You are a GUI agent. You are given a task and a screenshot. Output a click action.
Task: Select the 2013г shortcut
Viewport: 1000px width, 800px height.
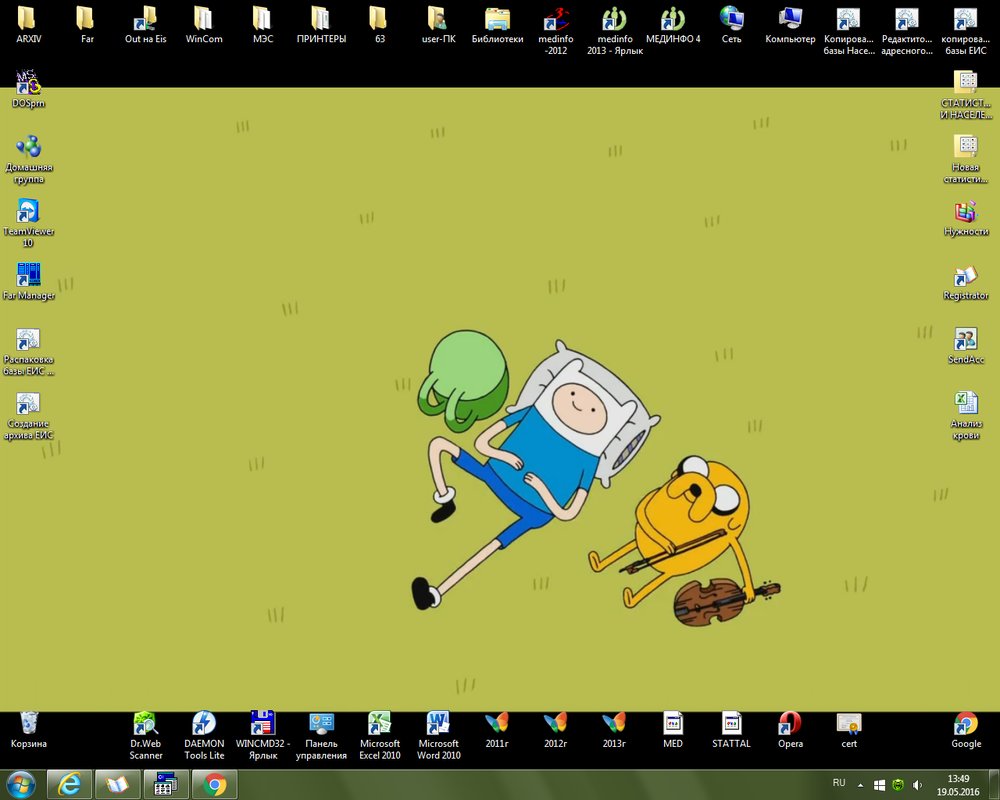pos(614,730)
